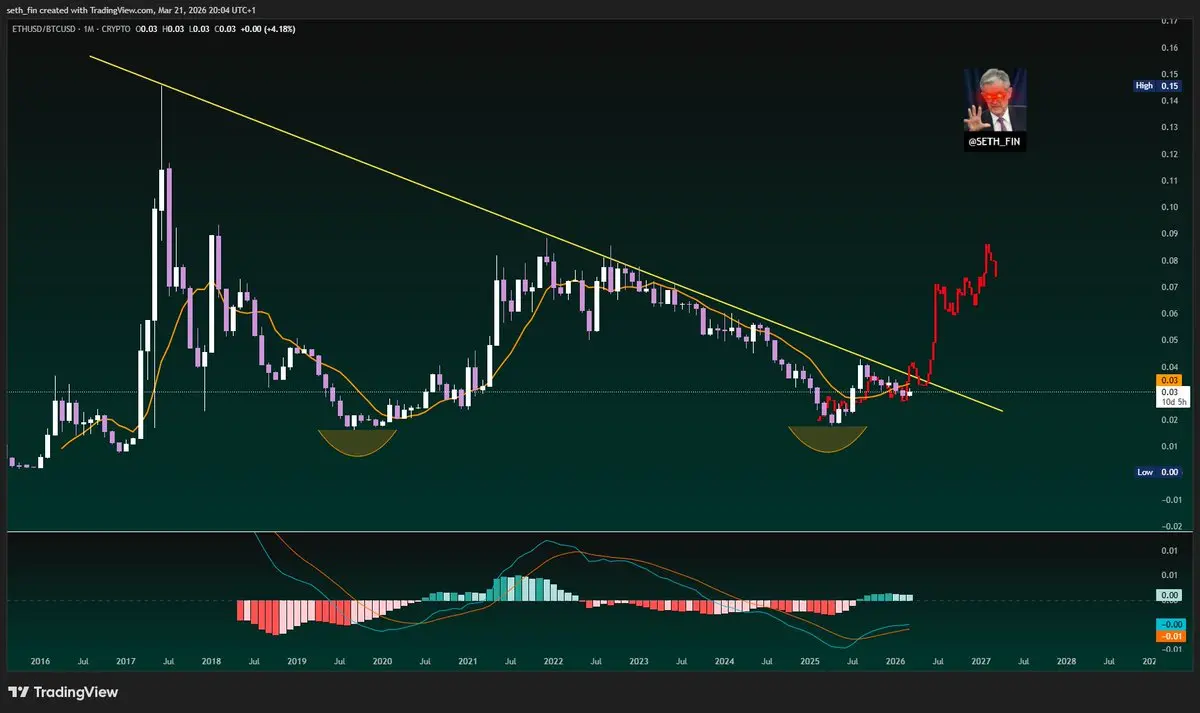
Task: Click the 2025 label on time axis
Action: point(810,662)
